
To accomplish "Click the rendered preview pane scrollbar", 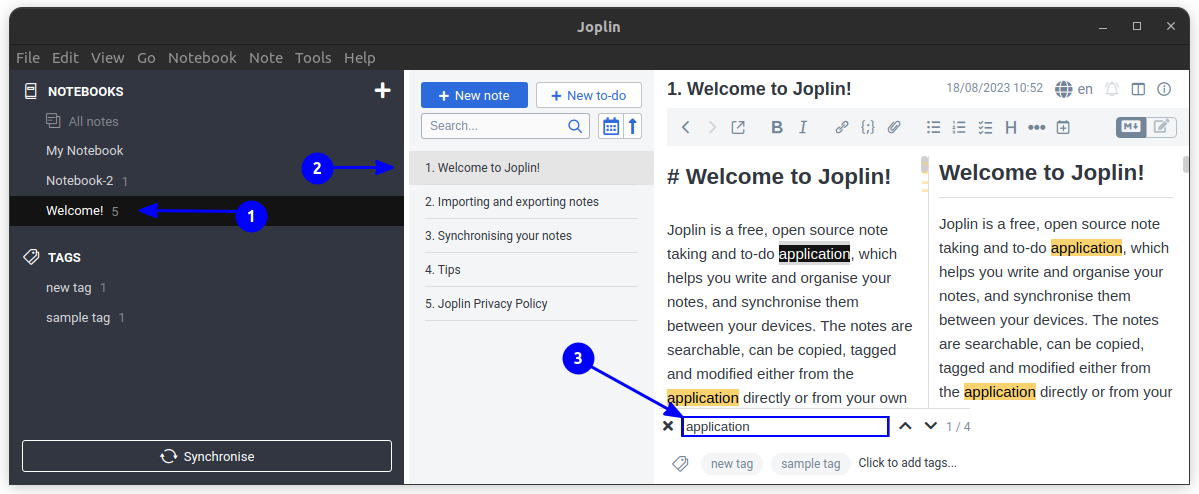I will [1186, 164].
